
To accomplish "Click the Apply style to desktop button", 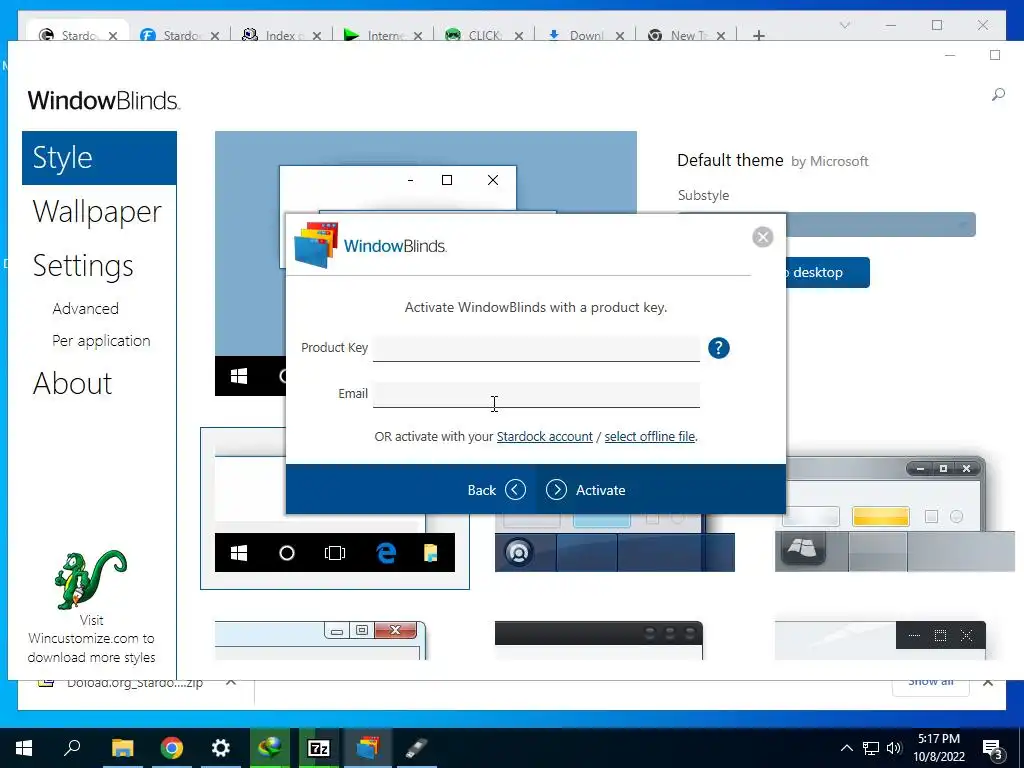I will pyautogui.click(x=827, y=272).
